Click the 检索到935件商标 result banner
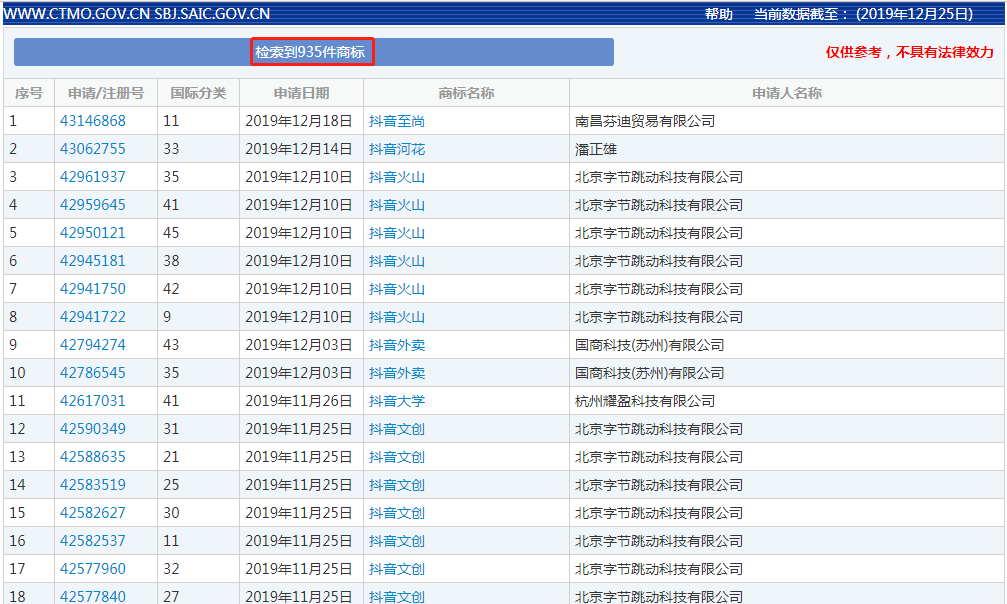 [311, 52]
